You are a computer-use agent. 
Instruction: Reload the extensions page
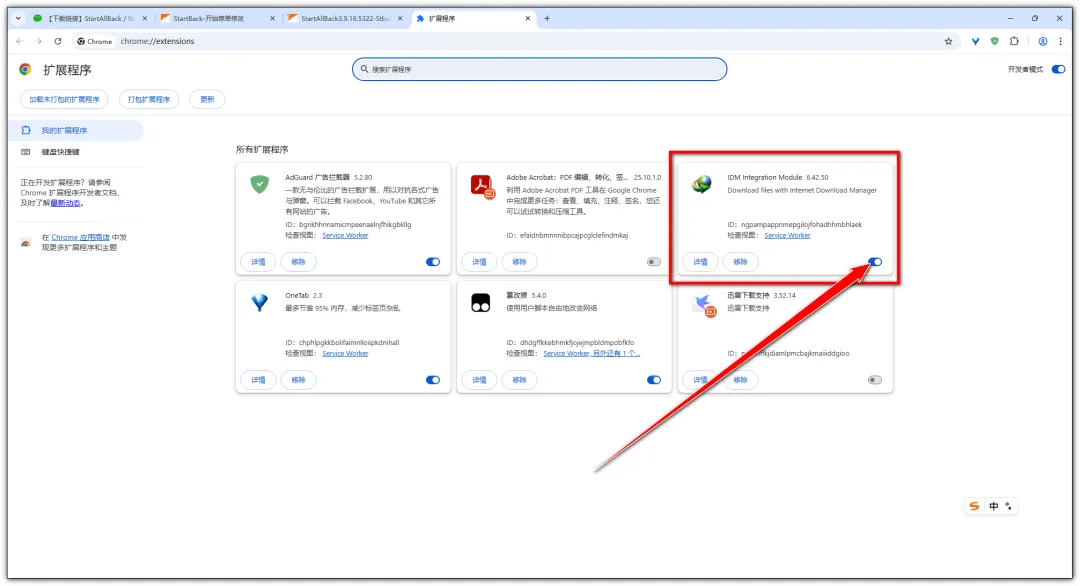click(x=58, y=41)
